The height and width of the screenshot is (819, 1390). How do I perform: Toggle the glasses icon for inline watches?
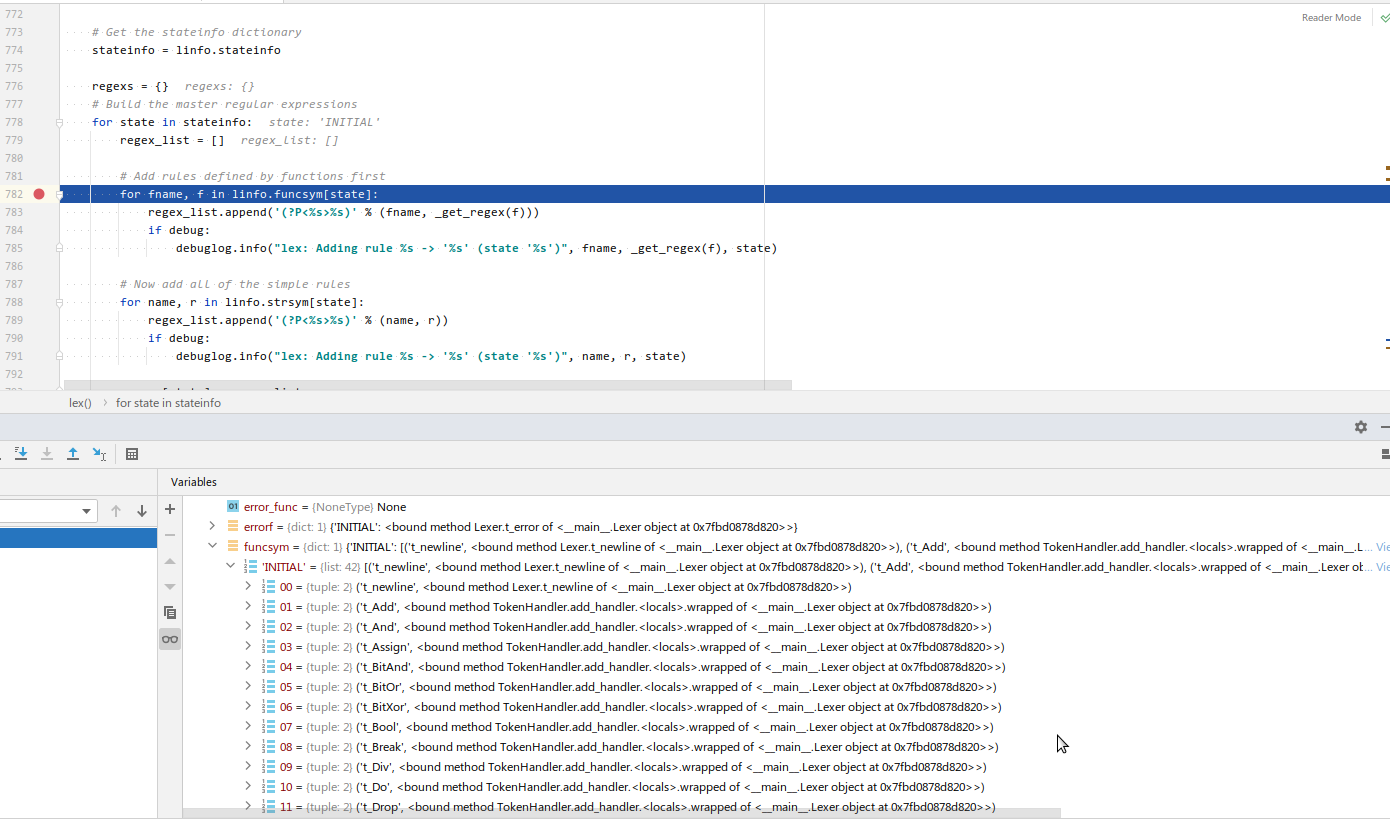coord(170,638)
